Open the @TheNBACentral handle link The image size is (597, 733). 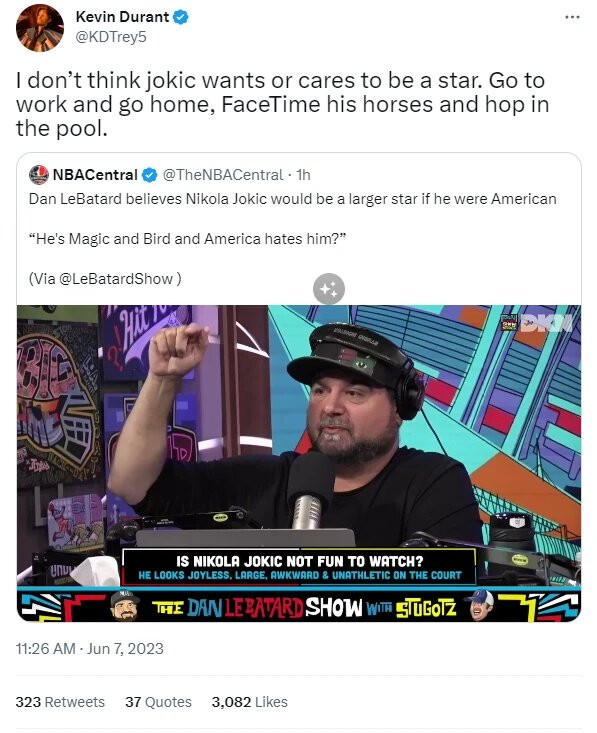(223, 175)
